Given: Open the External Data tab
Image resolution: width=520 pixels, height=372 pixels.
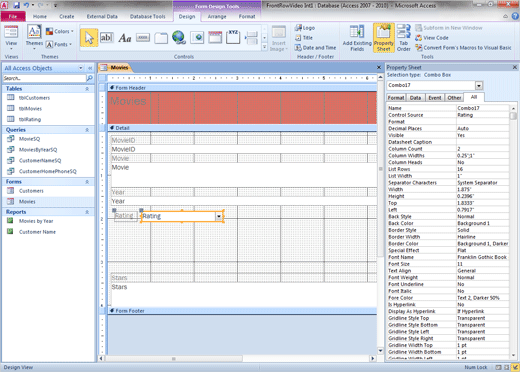Looking at the screenshot, I should point(102,16).
